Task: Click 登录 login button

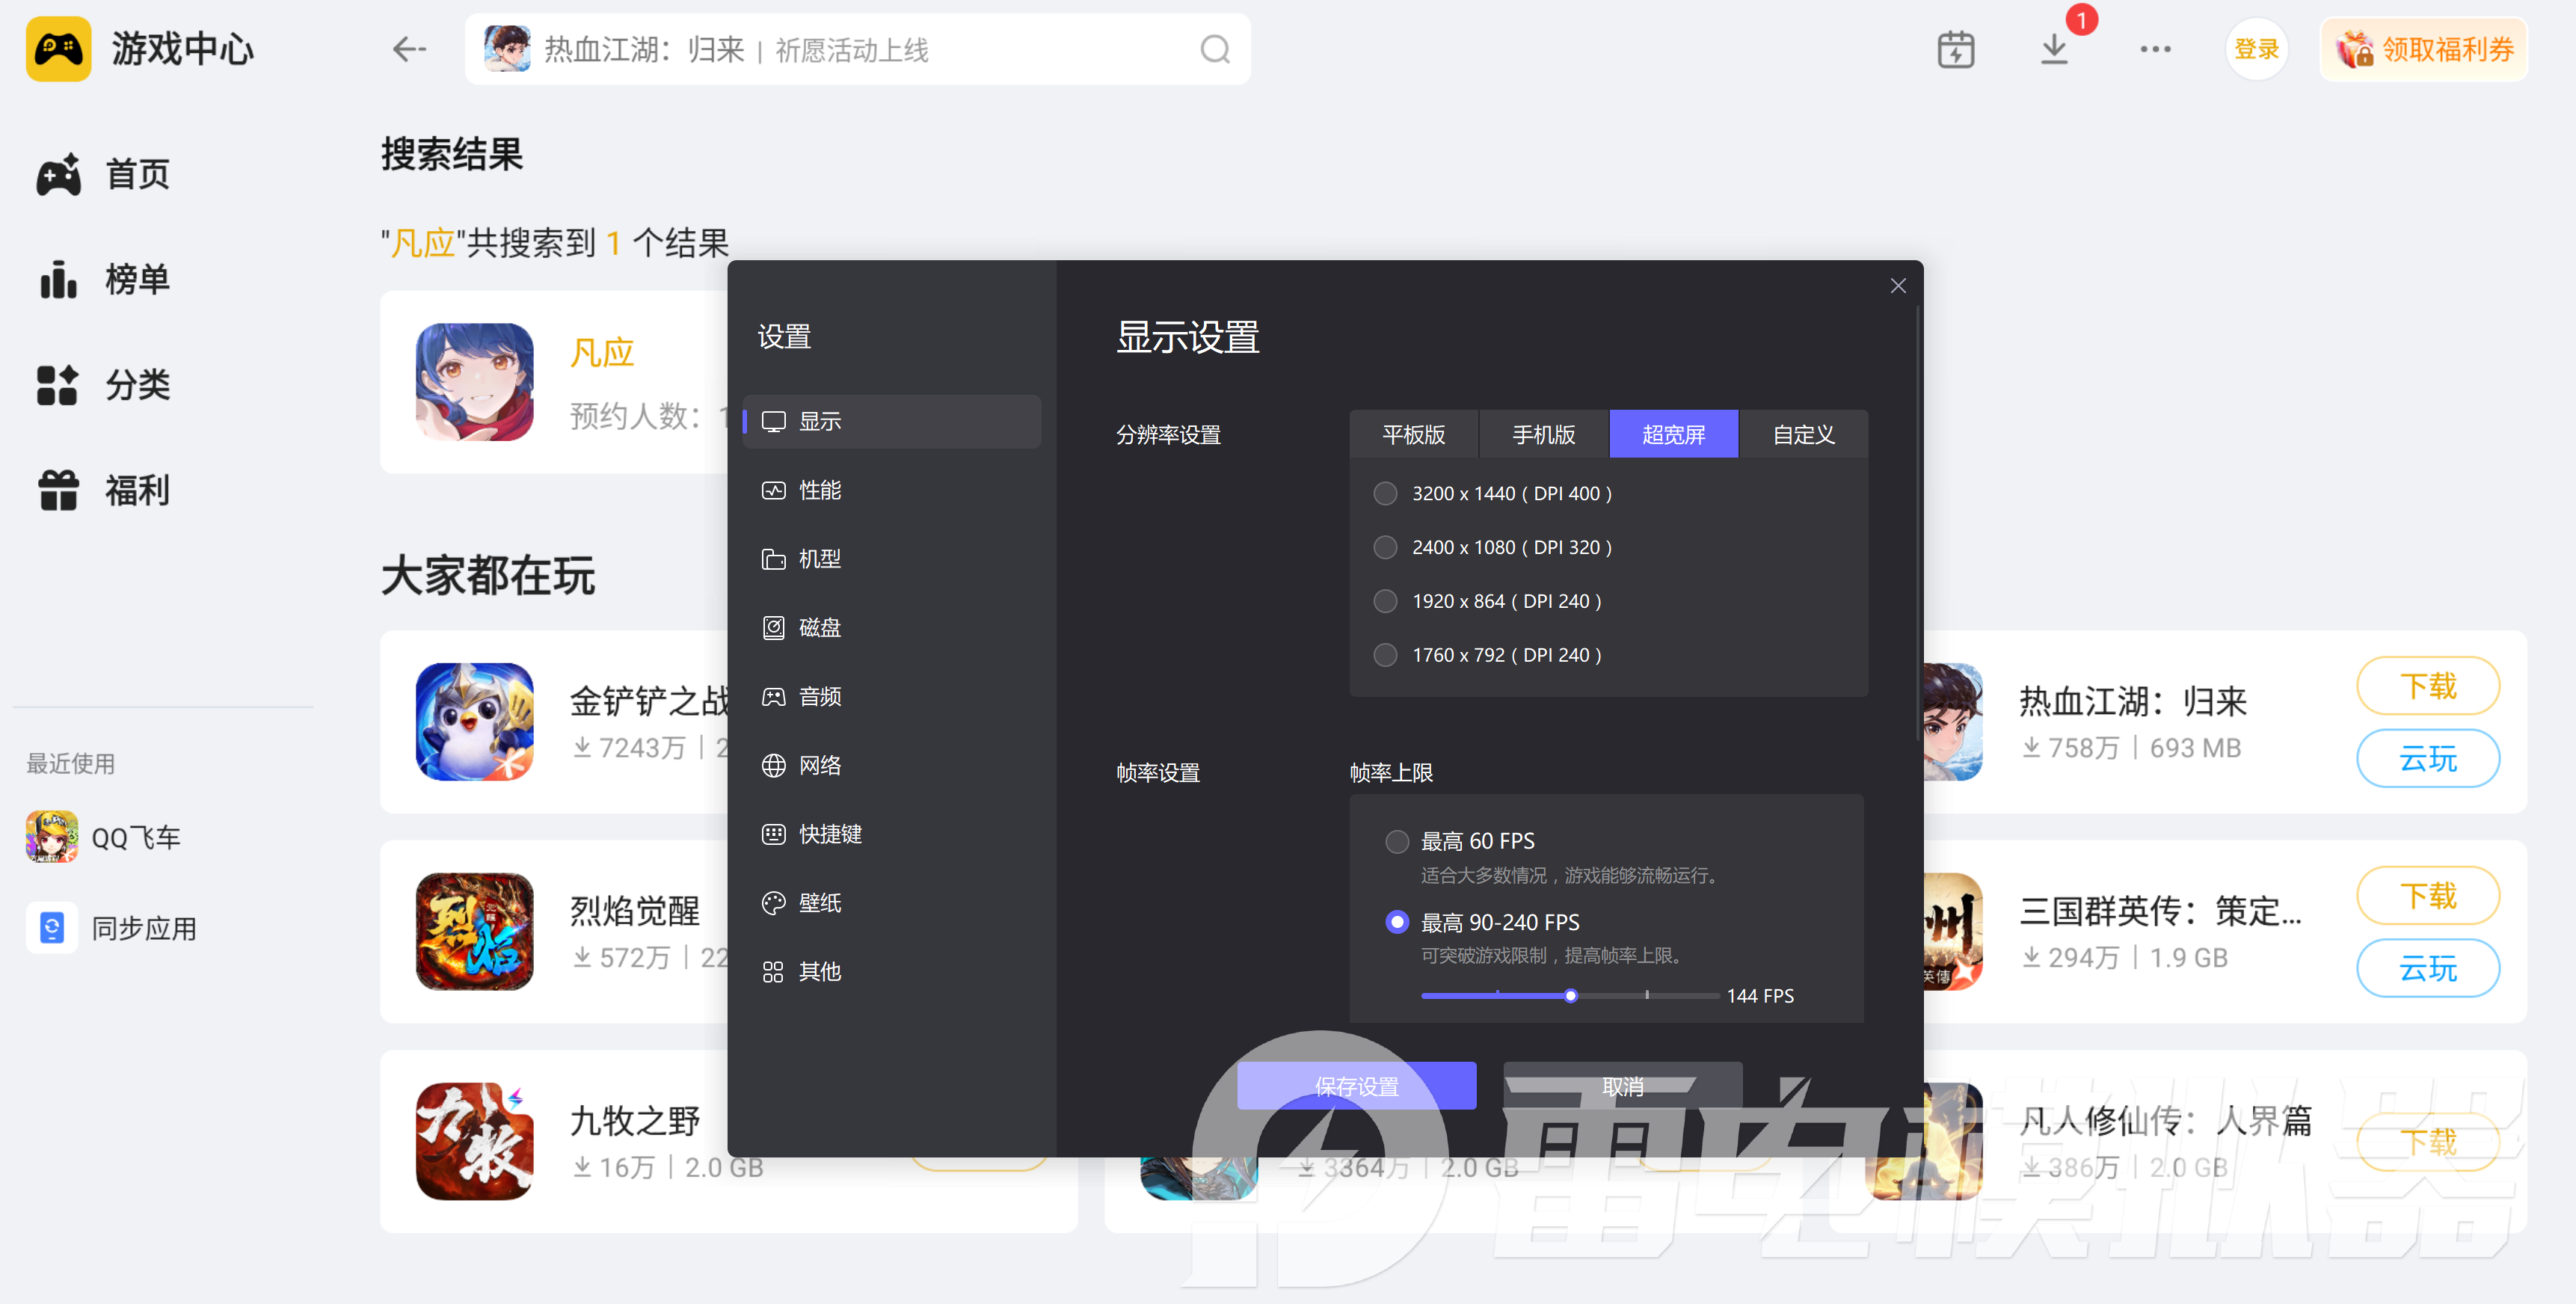Action: pos(2256,49)
